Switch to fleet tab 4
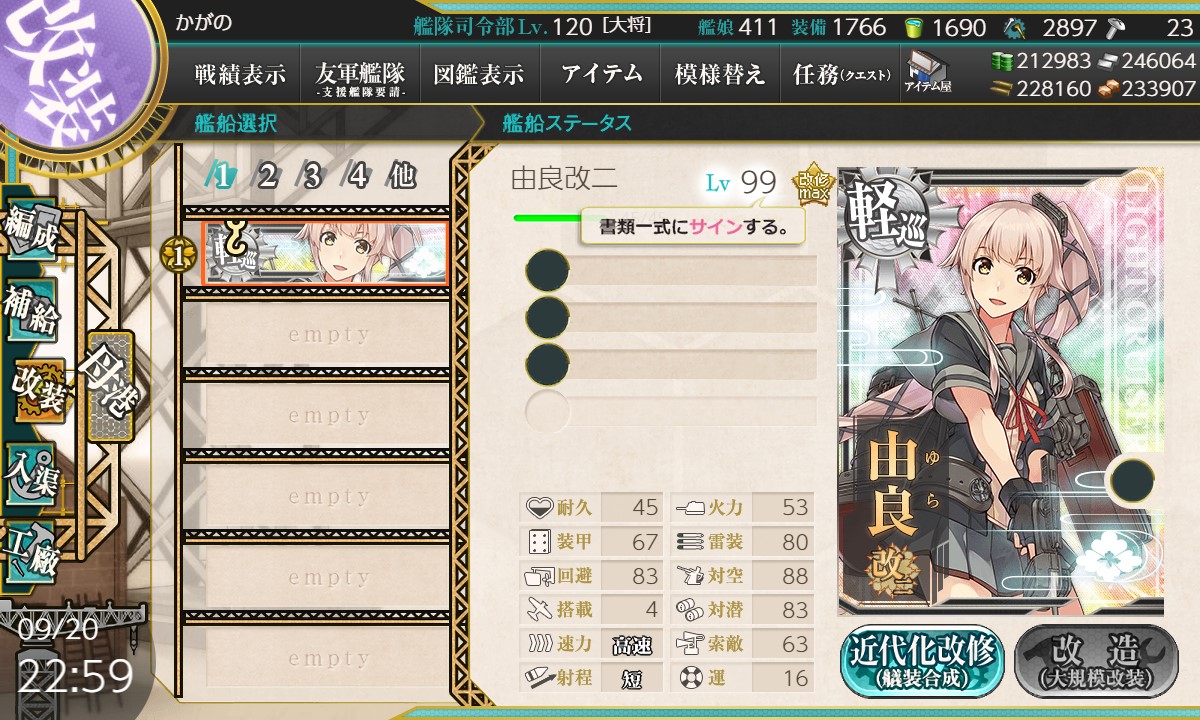Screen dimensions: 1200x720 tap(357, 176)
